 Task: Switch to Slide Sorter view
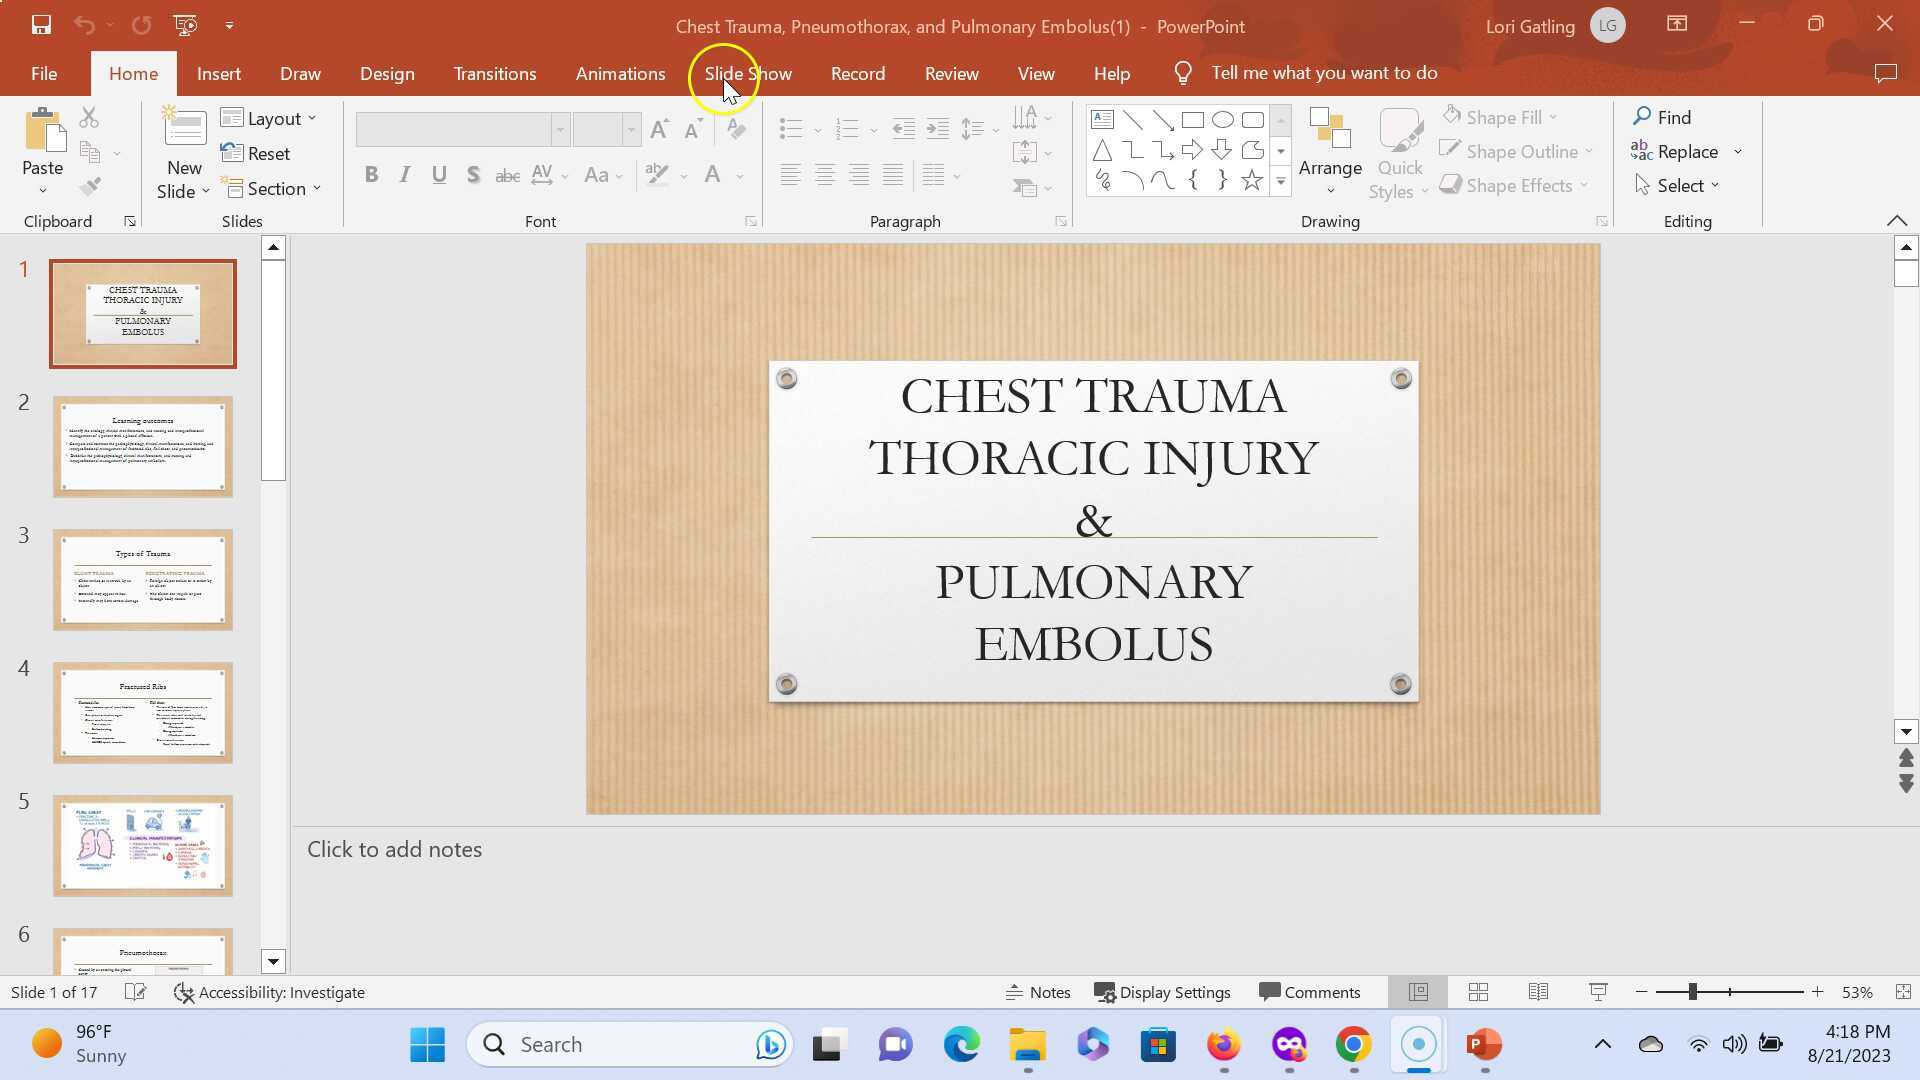pos(1477,991)
